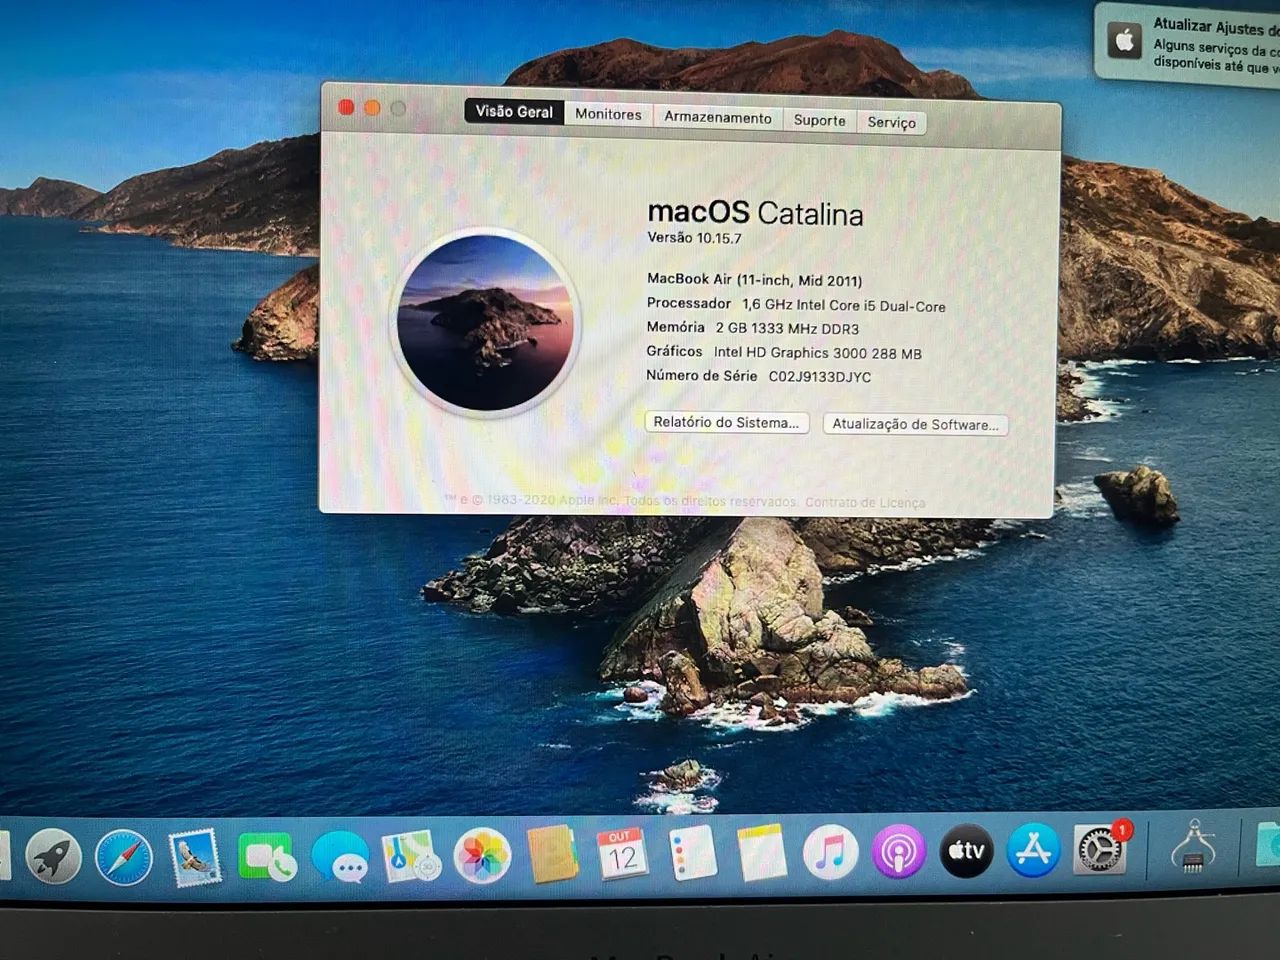Open Calendar showing 12
1280x960 pixels.
[x=622, y=854]
